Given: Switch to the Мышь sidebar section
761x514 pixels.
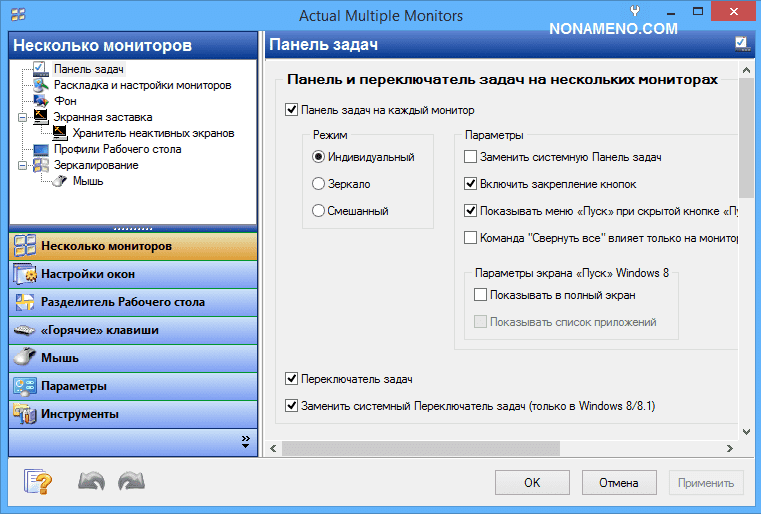Looking at the screenshot, I should pyautogui.click(x=60, y=358).
